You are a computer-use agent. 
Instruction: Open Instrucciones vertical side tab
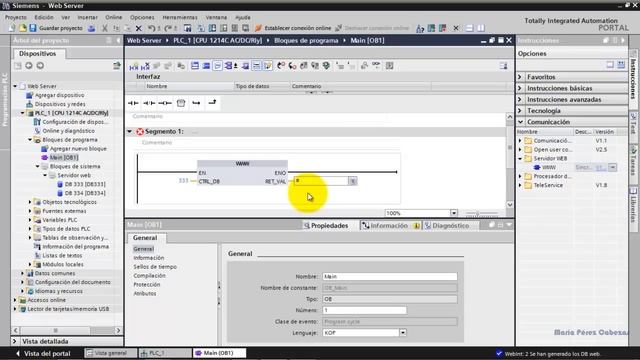click(x=633, y=78)
